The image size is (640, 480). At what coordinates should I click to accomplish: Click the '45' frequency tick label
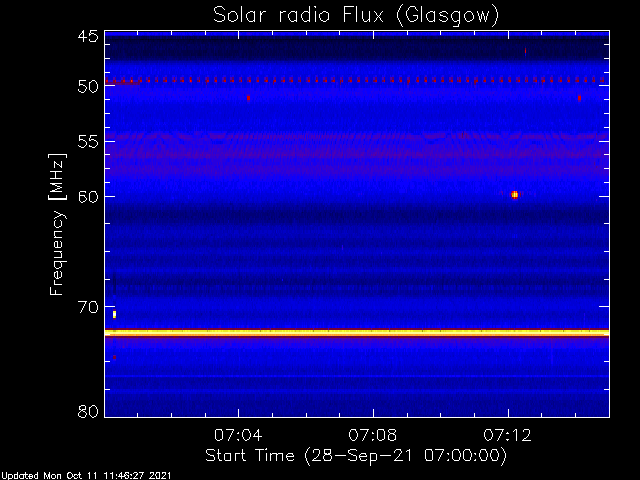pyautogui.click(x=88, y=36)
